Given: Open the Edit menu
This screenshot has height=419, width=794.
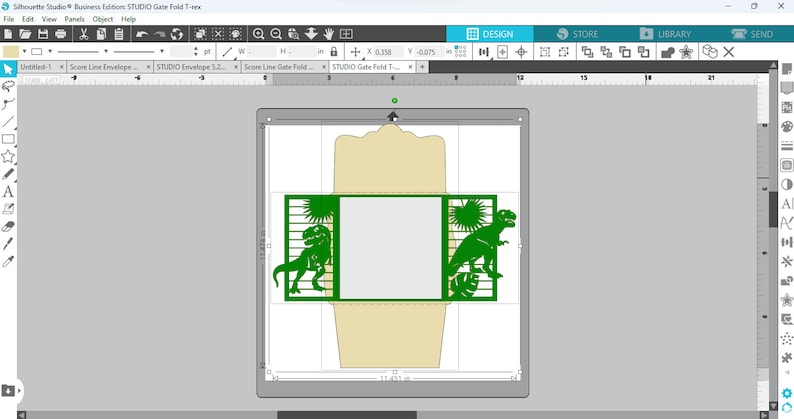Looking at the screenshot, I should [x=28, y=19].
